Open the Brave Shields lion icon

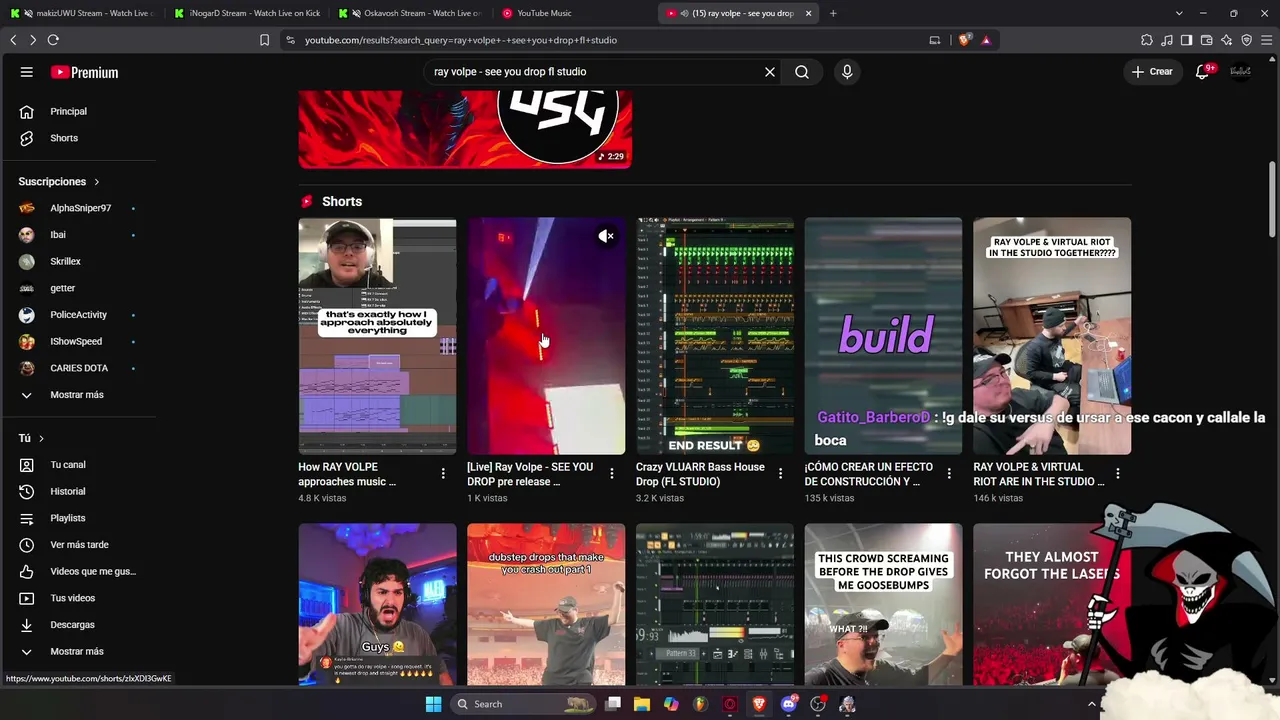pos(964,40)
